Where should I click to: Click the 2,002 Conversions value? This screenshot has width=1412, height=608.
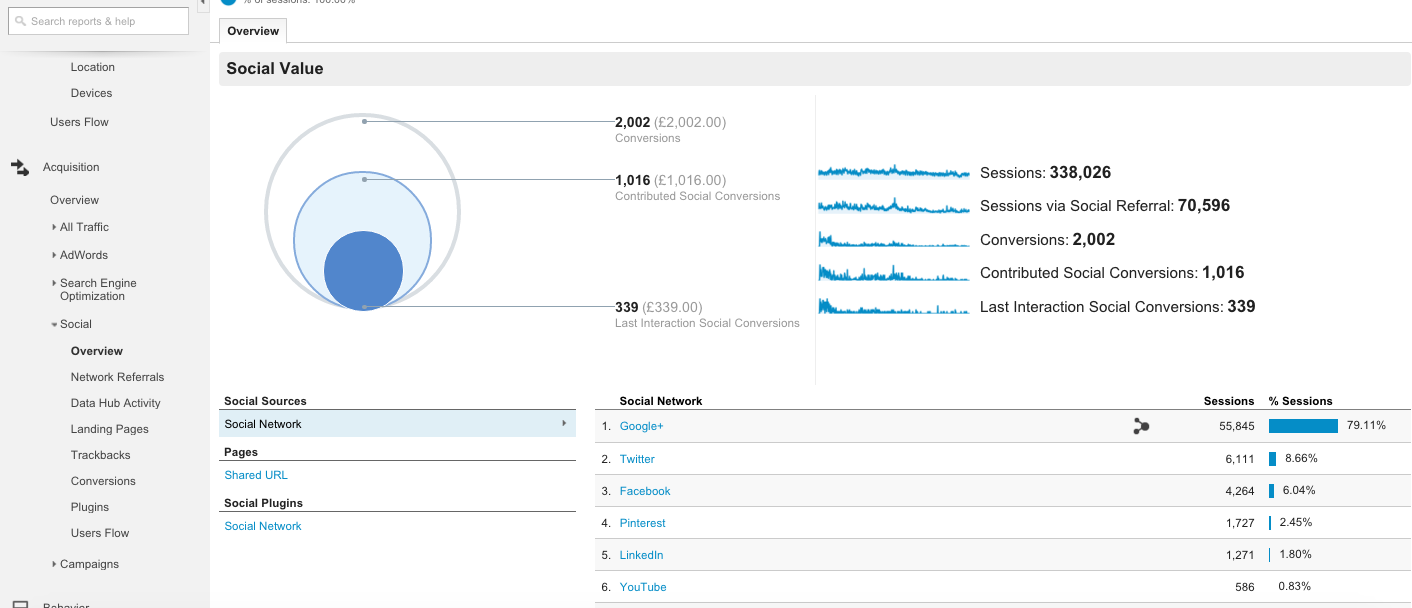(632, 122)
